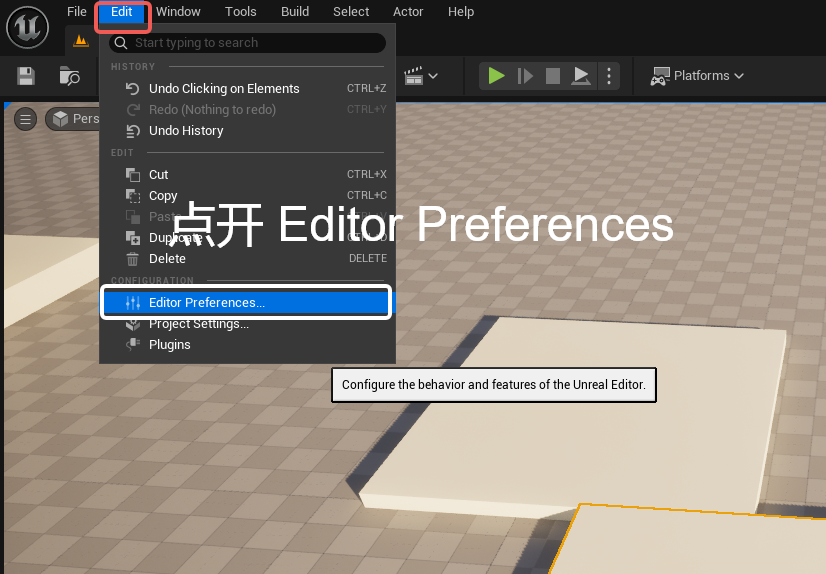This screenshot has height=574, width=826.
Task: Open Project Settings...
Action: (x=248, y=323)
